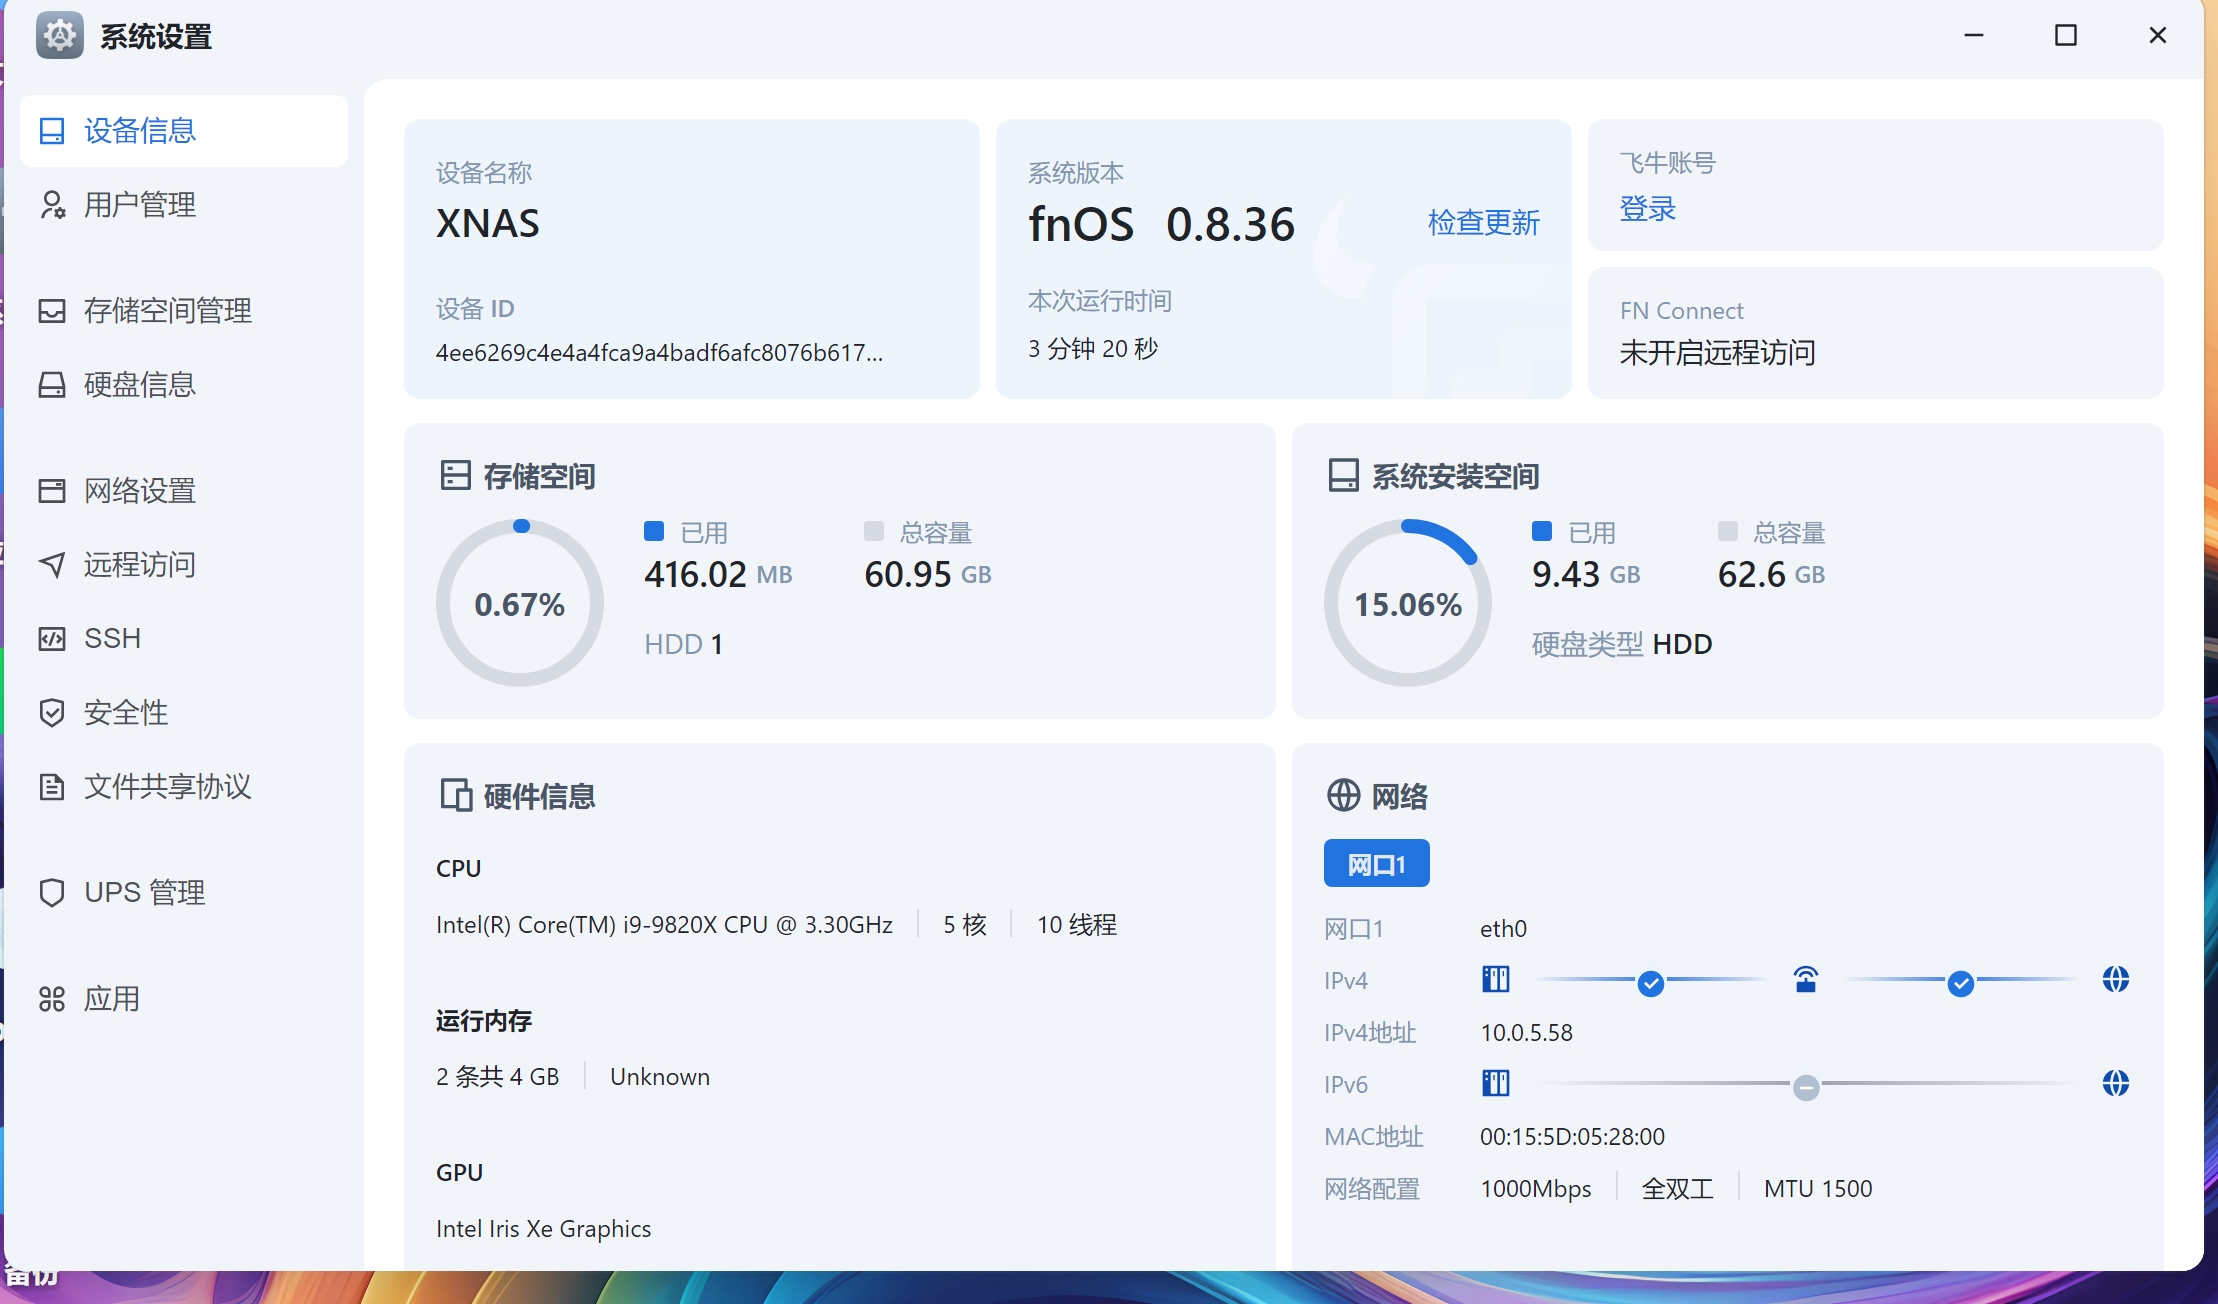Click the 应用 grid icon
This screenshot has width=2218, height=1304.
point(52,999)
